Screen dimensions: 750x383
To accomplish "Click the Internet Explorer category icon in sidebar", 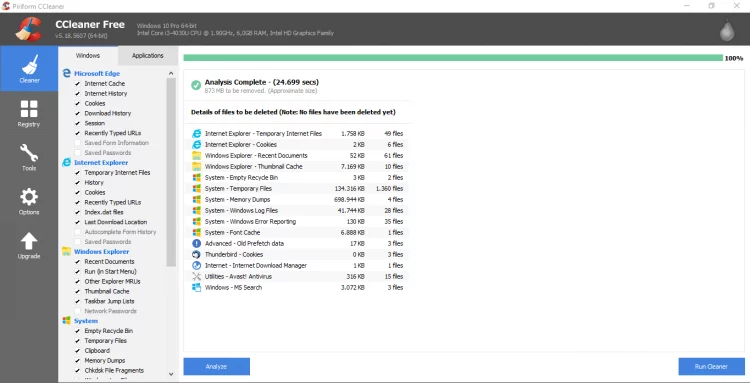I will 66,163.
